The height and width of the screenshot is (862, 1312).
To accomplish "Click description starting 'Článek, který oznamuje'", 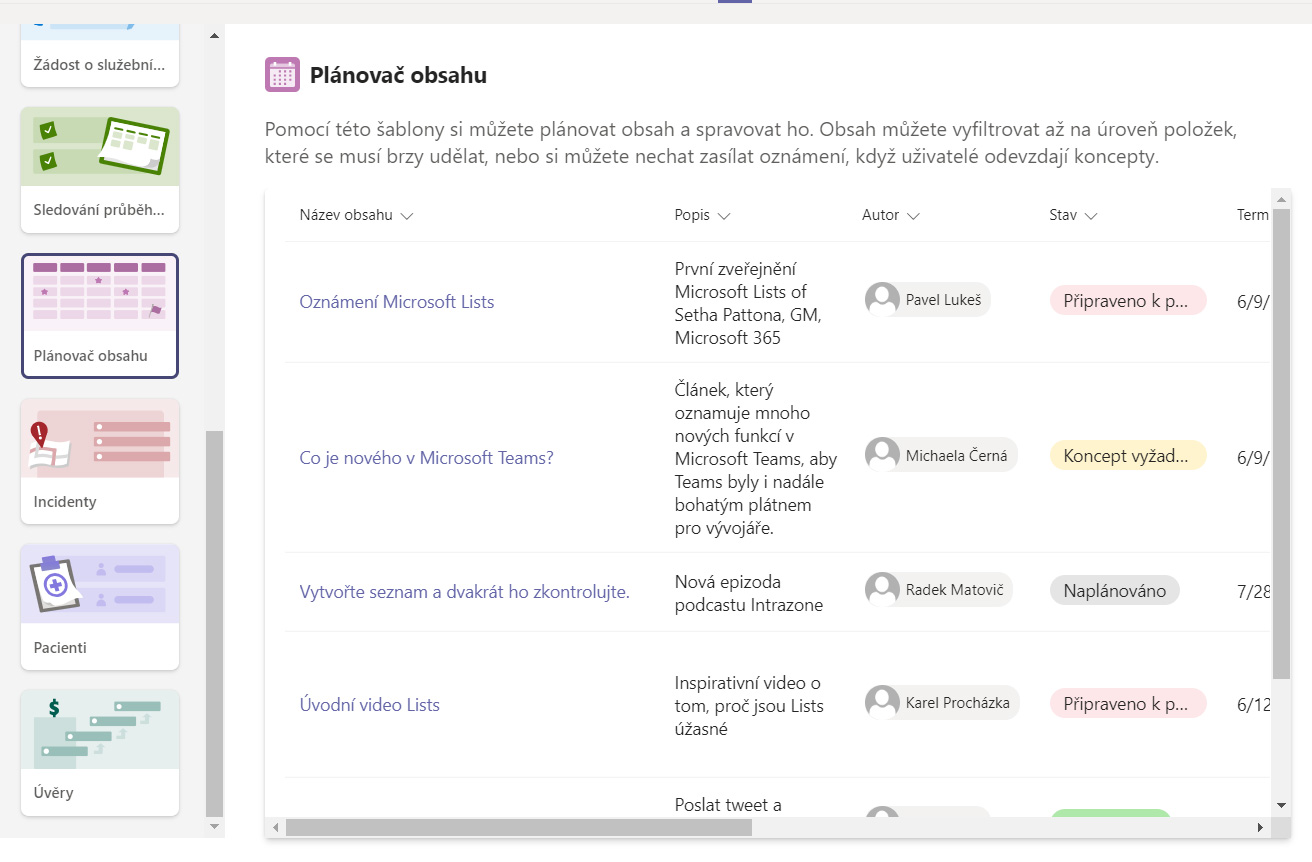I will tap(756, 459).
